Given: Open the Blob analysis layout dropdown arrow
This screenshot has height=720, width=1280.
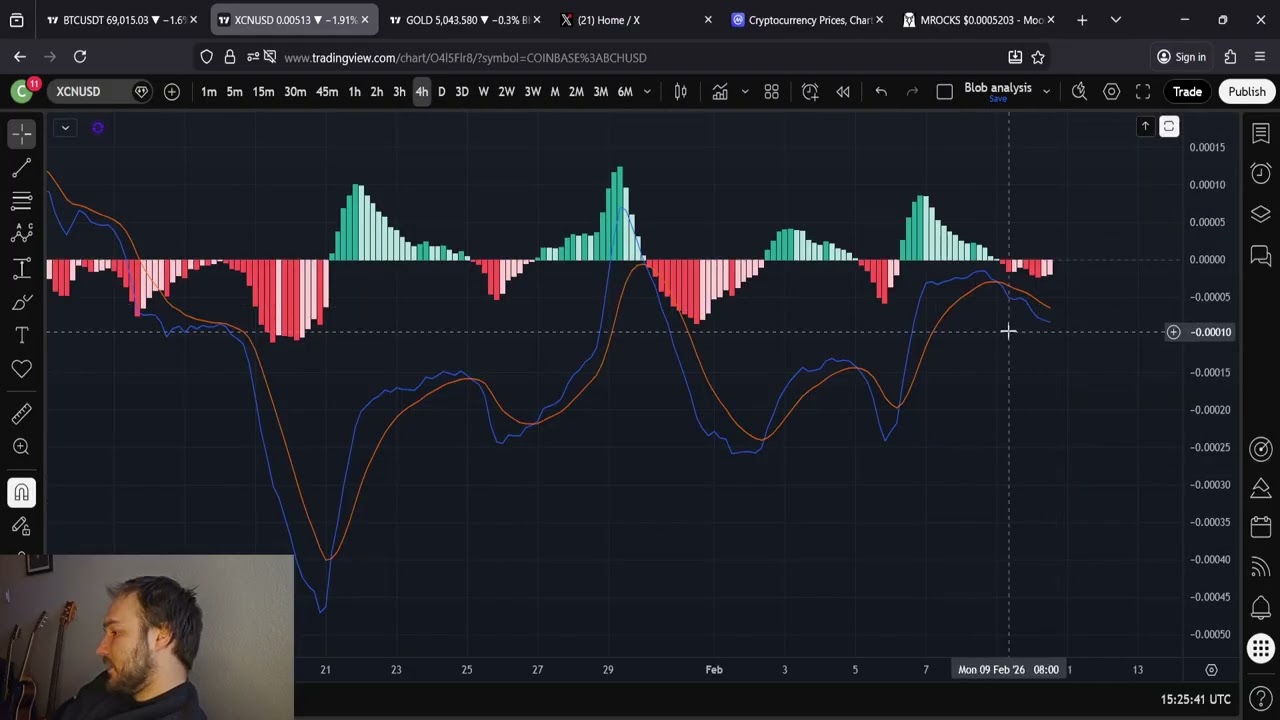Looking at the screenshot, I should click(1046, 92).
